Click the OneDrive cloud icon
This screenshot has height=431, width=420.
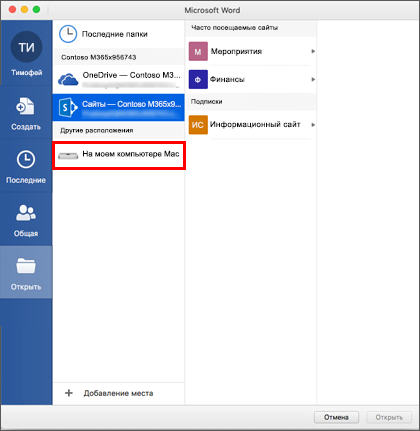(68, 80)
